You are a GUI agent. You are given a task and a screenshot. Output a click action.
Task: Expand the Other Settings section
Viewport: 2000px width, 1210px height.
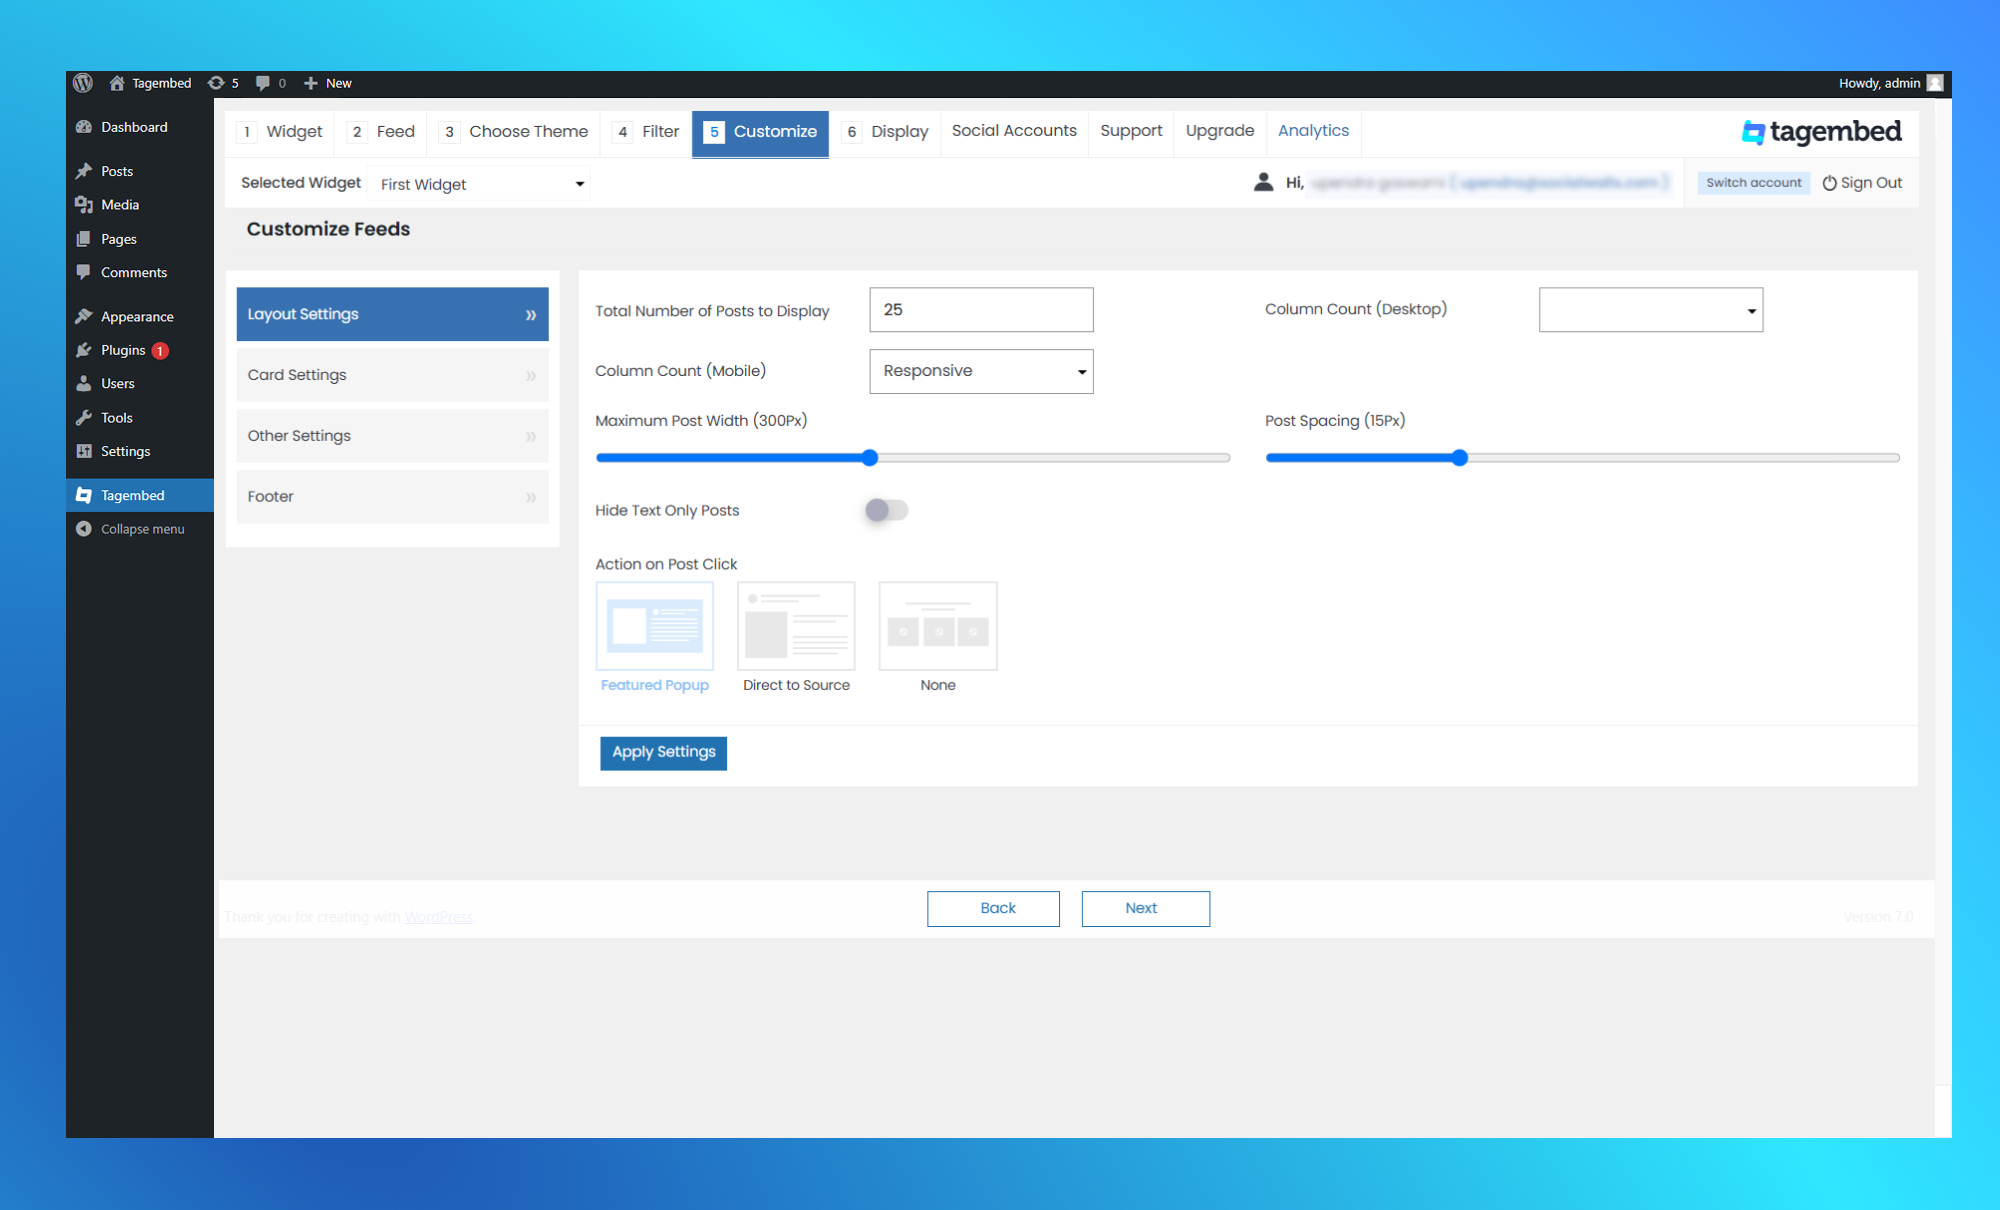coord(392,436)
